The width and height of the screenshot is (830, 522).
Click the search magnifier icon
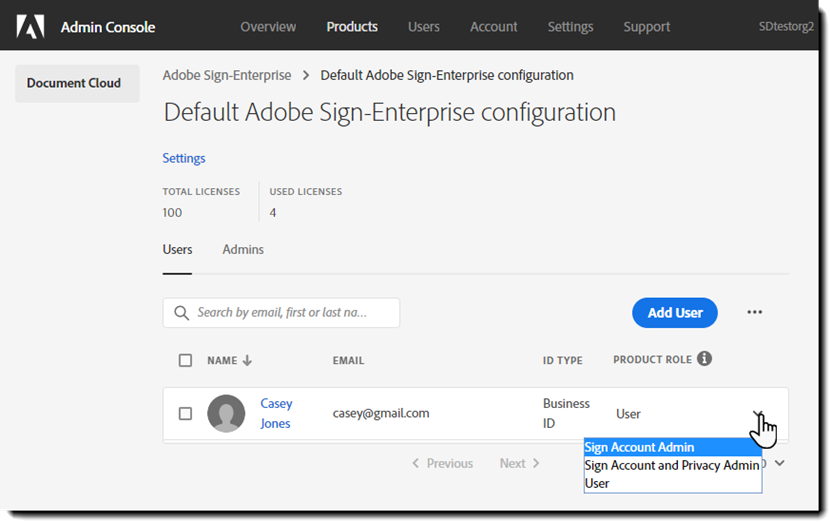tap(181, 313)
